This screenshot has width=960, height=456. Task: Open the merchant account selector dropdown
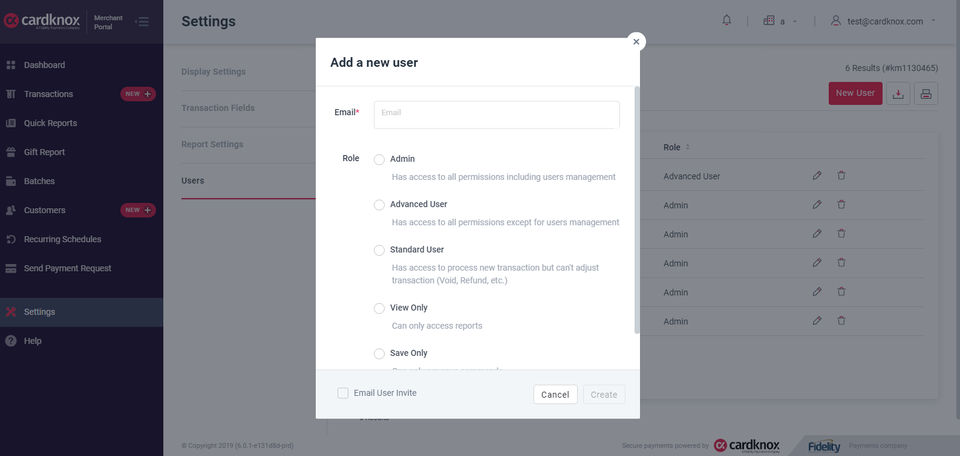click(x=780, y=21)
